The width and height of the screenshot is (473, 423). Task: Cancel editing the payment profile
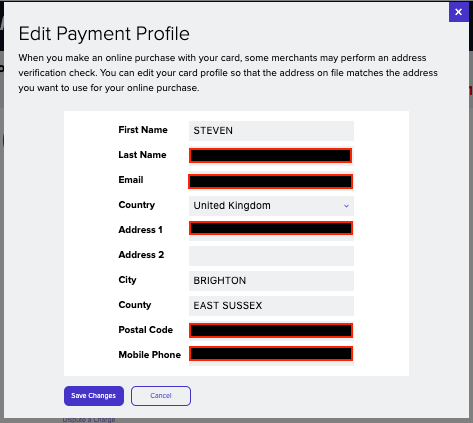(161, 396)
